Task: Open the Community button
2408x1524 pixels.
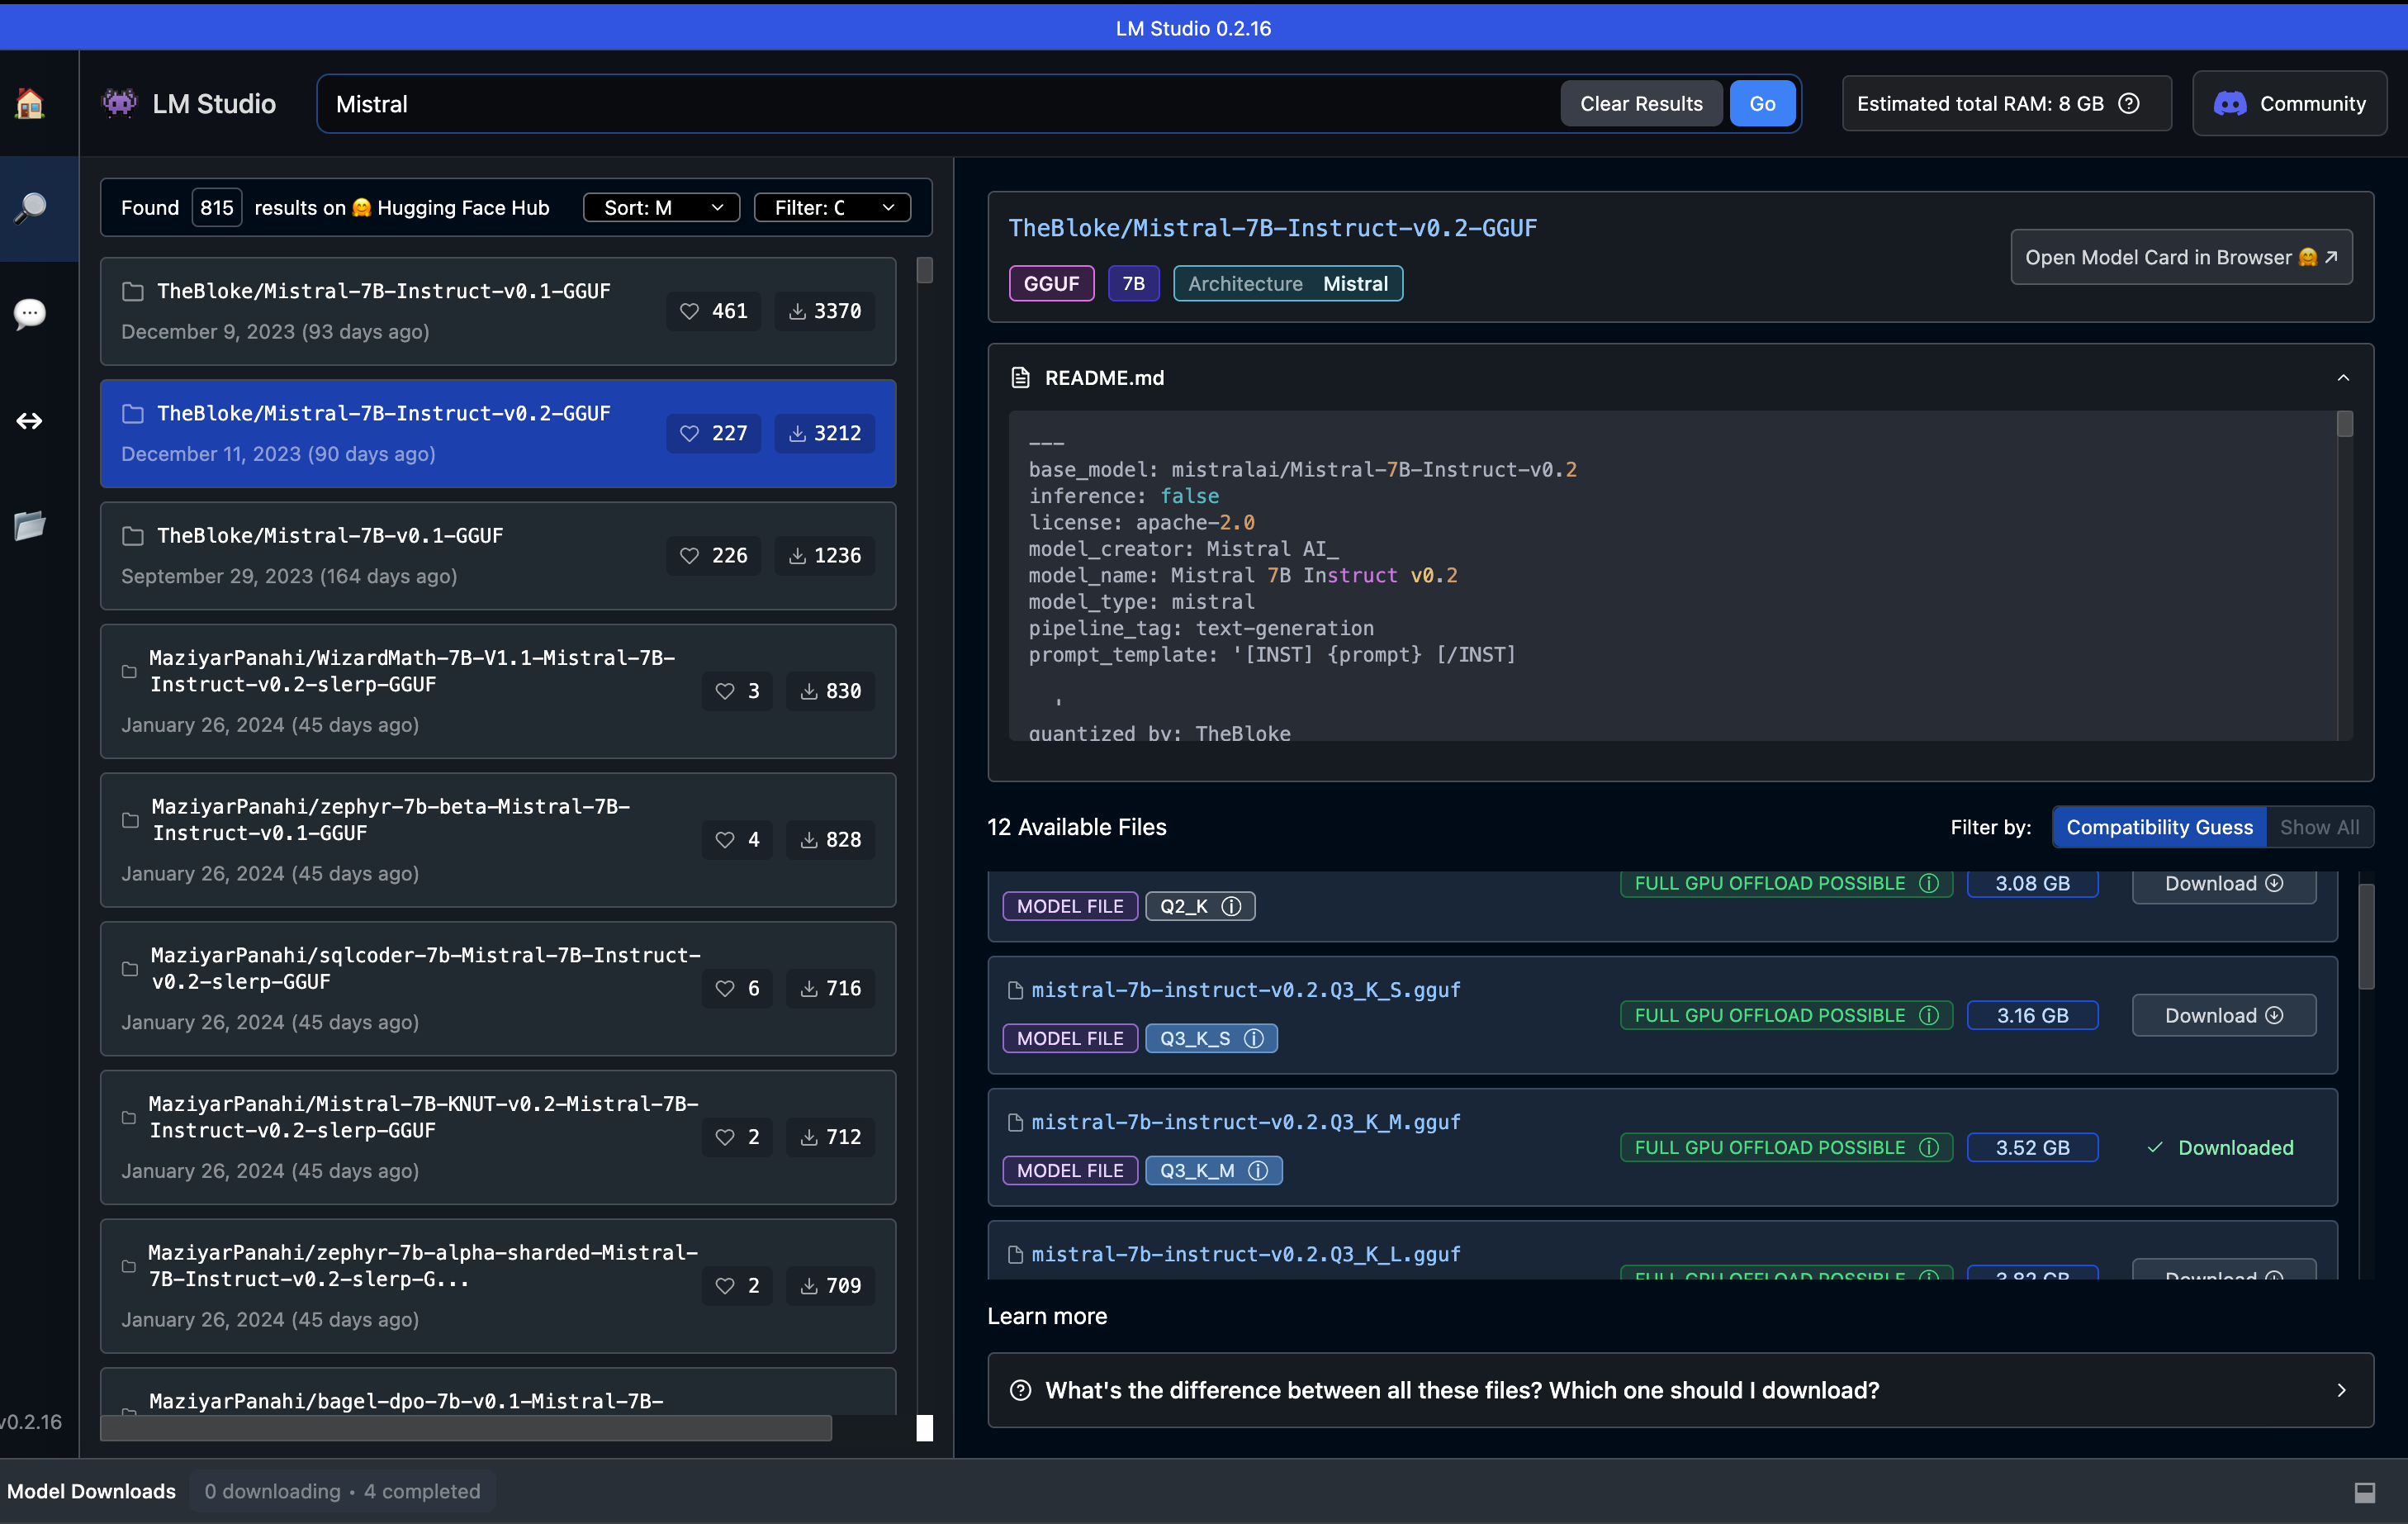Action: pyautogui.click(x=2290, y=103)
